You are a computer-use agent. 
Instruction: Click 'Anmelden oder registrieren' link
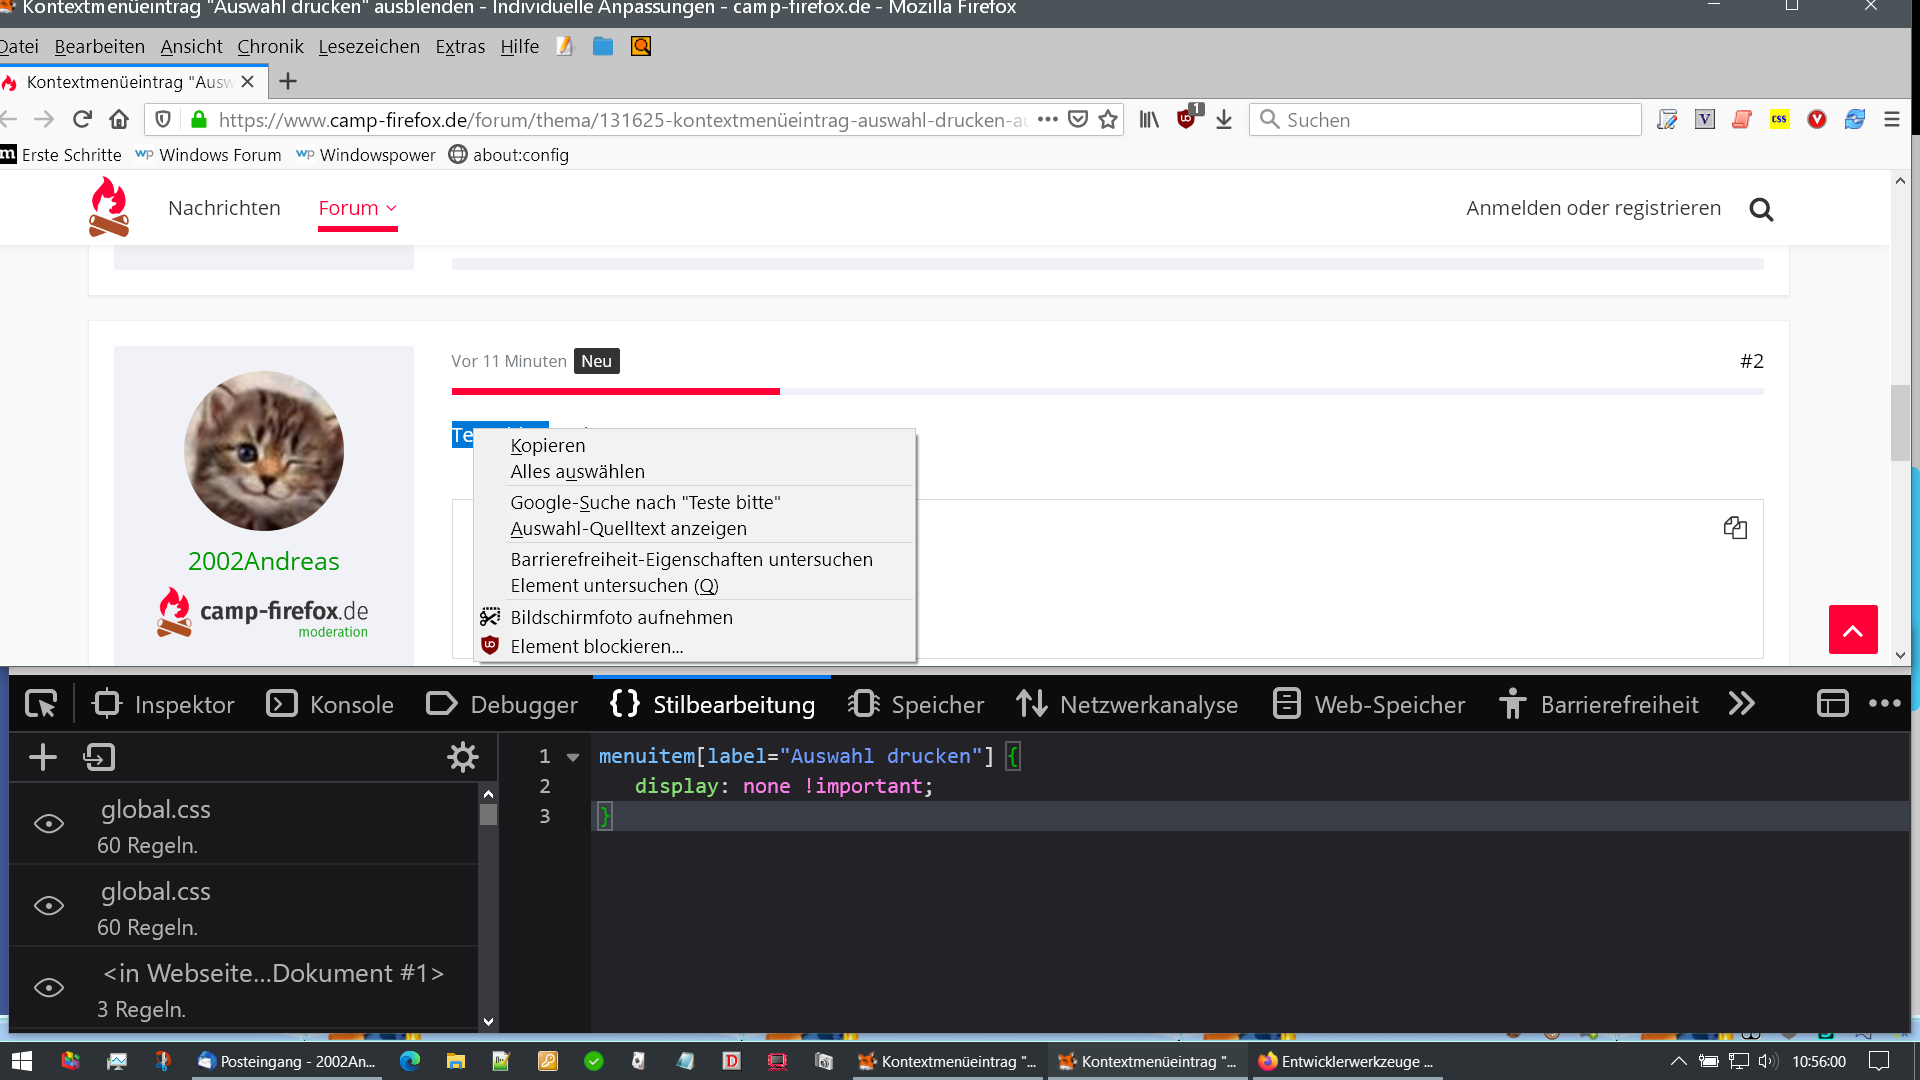click(x=1593, y=208)
